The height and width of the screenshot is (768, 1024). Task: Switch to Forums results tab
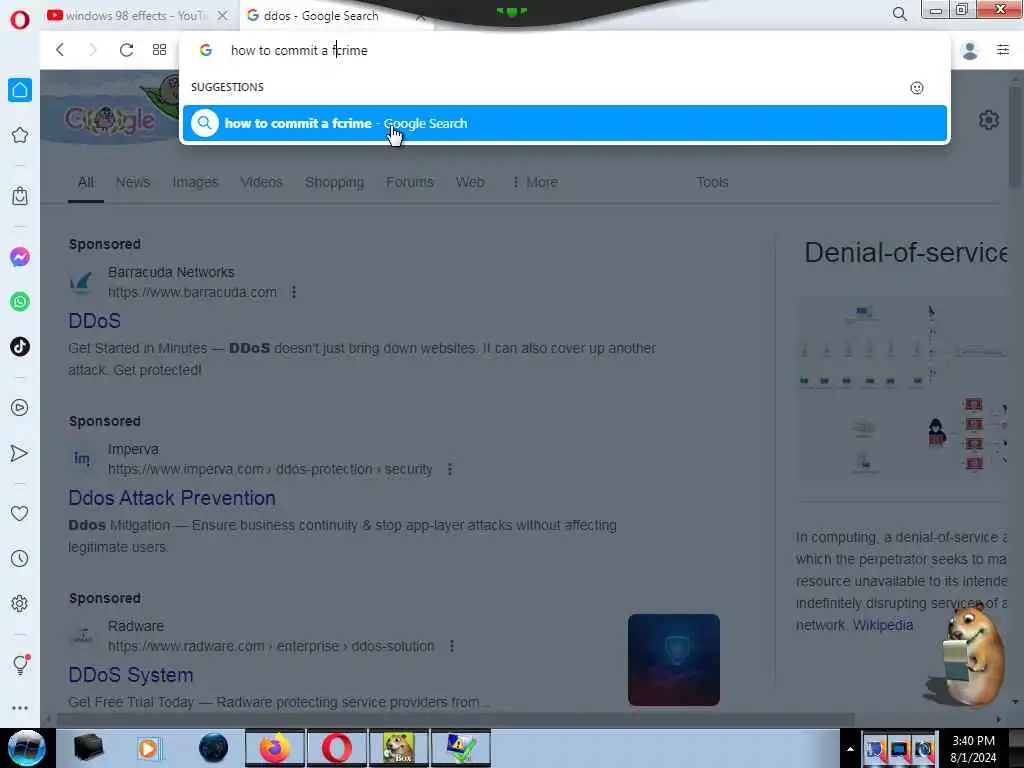click(409, 182)
